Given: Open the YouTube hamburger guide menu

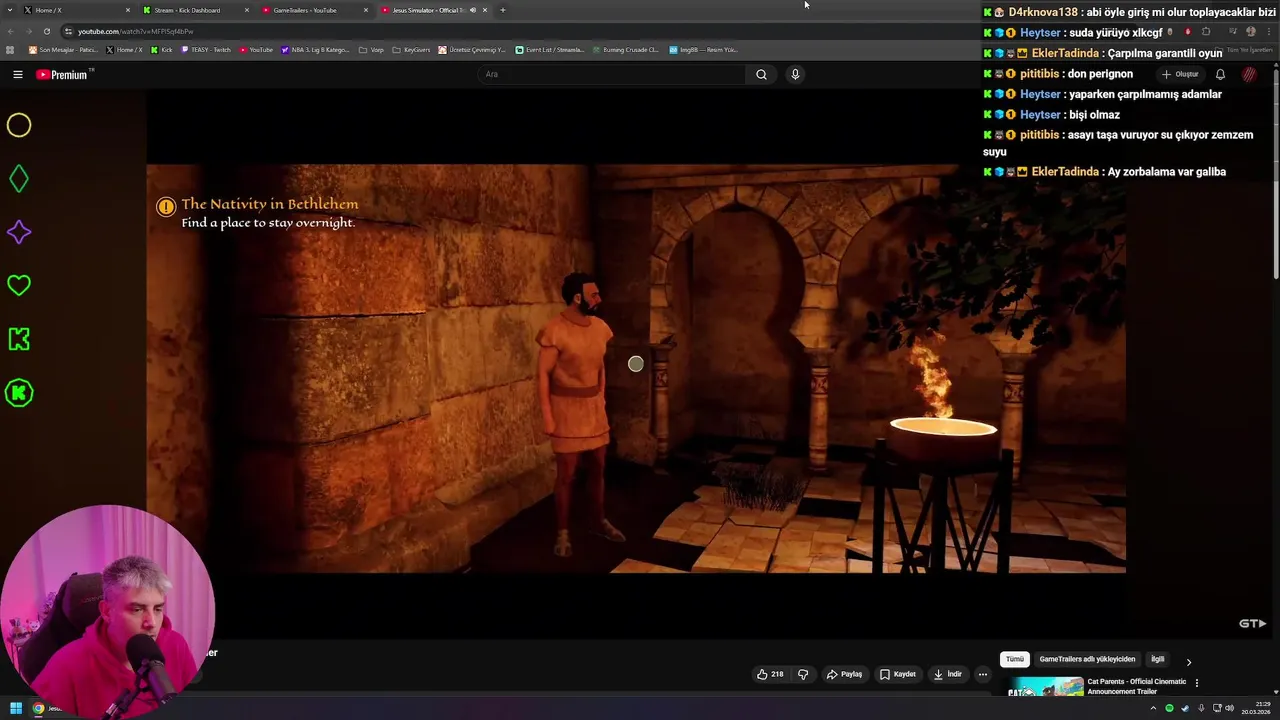Looking at the screenshot, I should click(18, 74).
